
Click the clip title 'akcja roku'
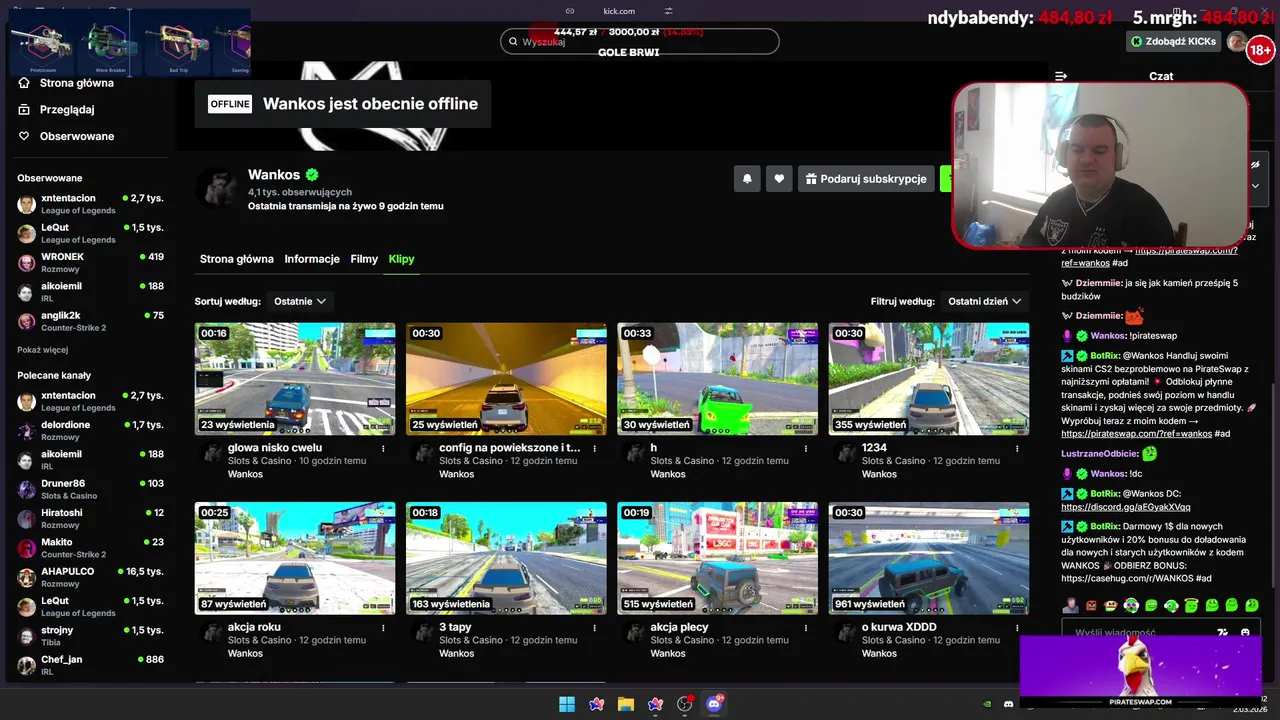click(254, 627)
